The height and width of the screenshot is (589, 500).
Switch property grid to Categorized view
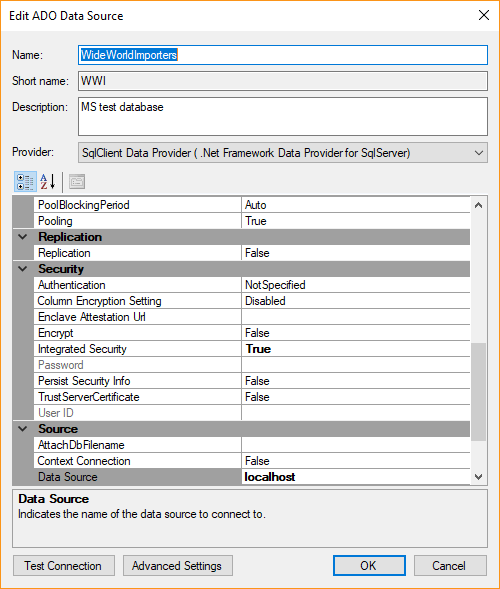pos(25,182)
